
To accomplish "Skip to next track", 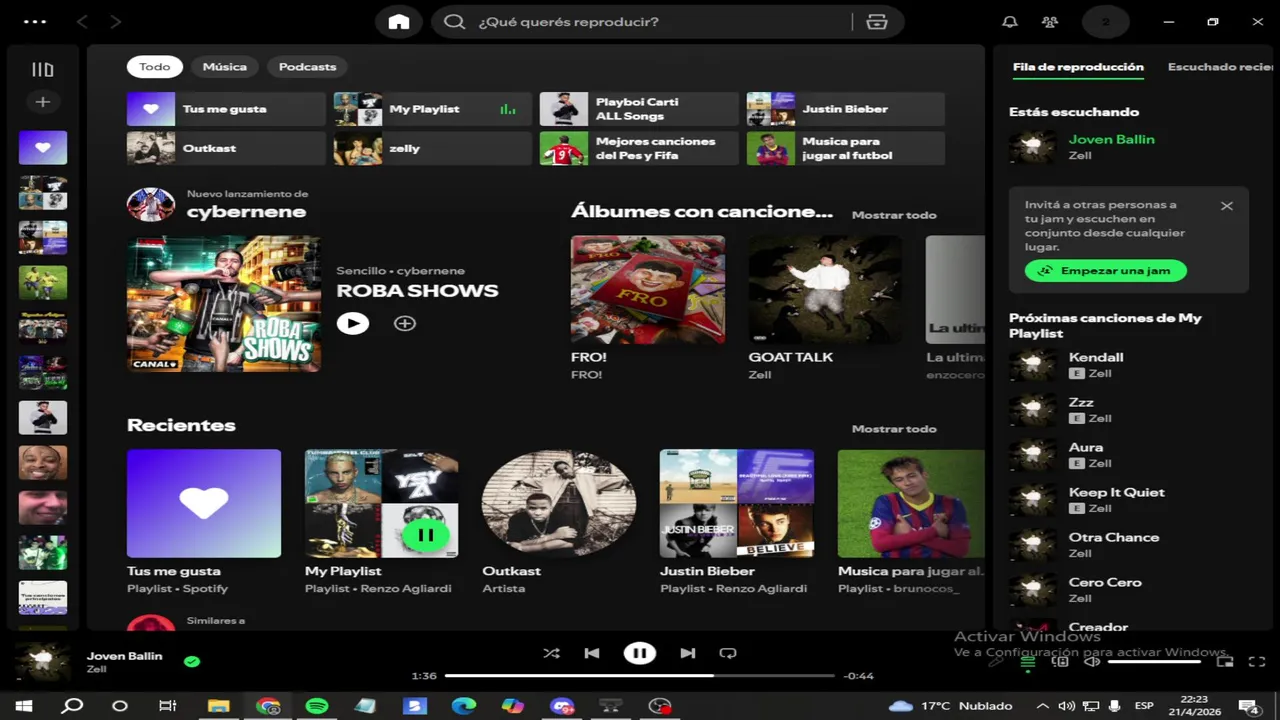I will tap(688, 653).
